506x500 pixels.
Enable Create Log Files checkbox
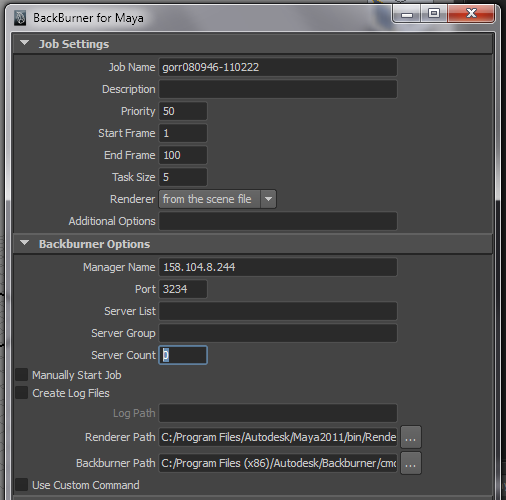coord(22,393)
